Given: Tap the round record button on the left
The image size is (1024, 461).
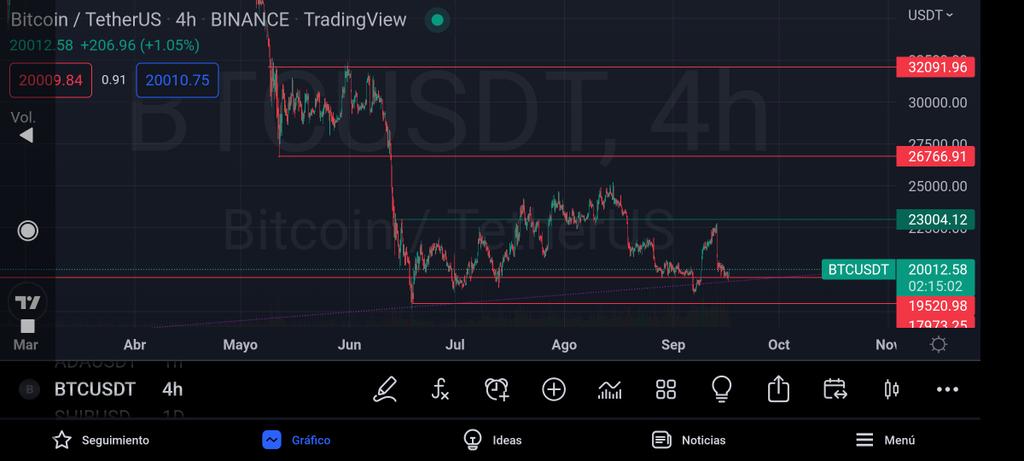Looking at the screenshot, I should pos(27,230).
